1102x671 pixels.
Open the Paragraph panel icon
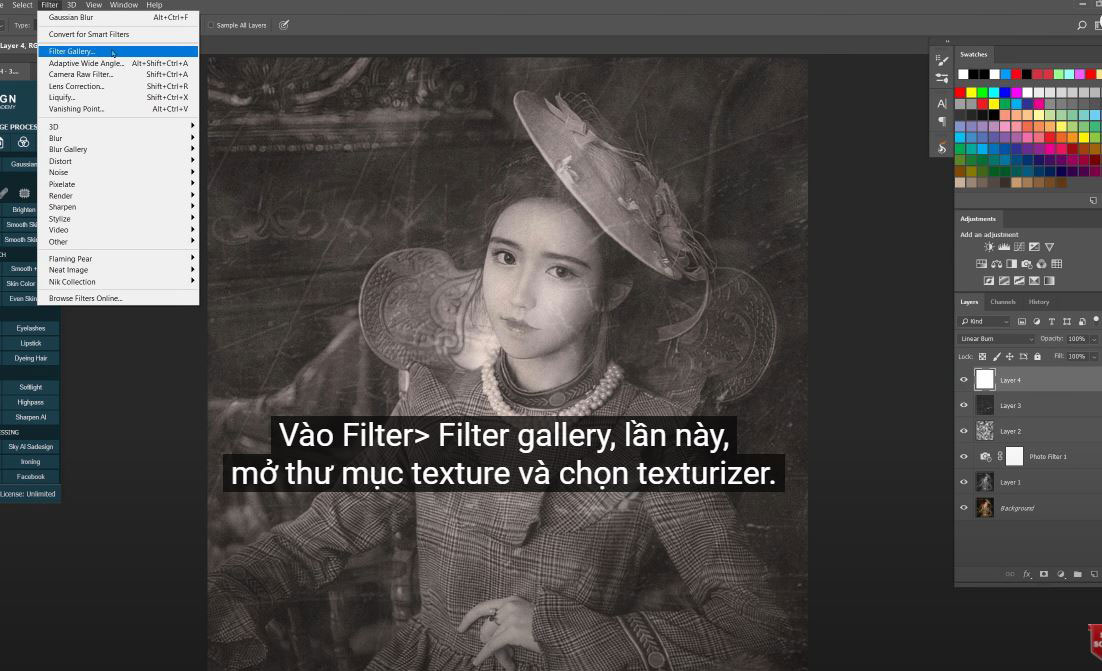[x=942, y=121]
